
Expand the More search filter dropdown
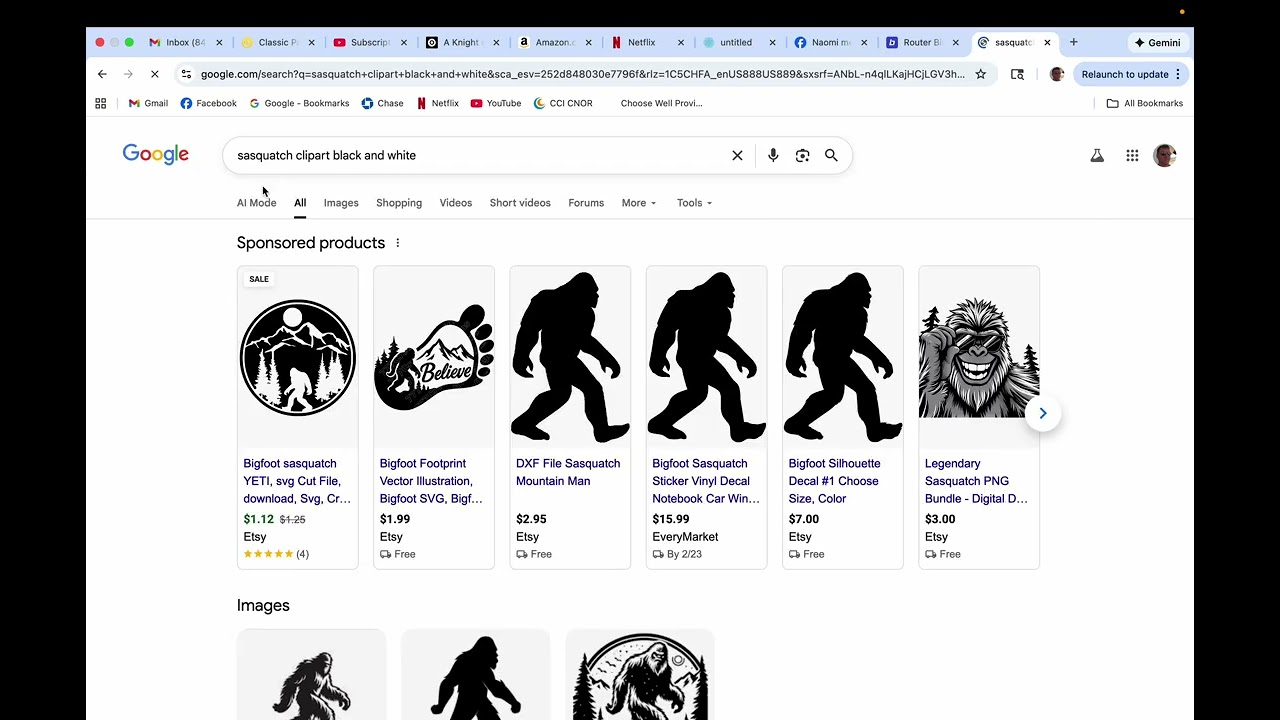tap(639, 203)
